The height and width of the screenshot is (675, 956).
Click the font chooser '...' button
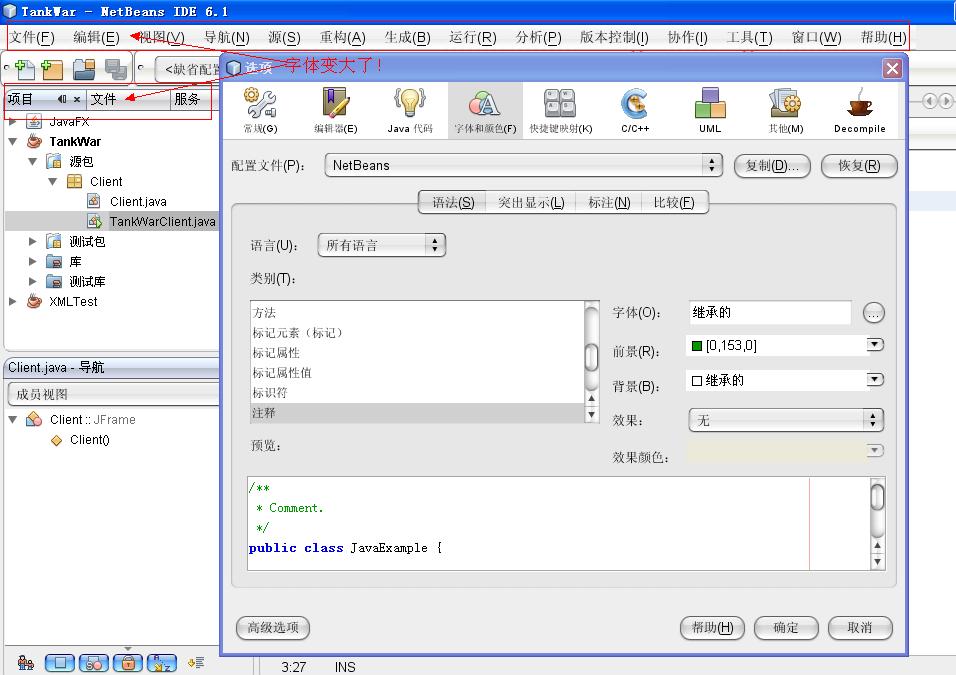(x=874, y=313)
